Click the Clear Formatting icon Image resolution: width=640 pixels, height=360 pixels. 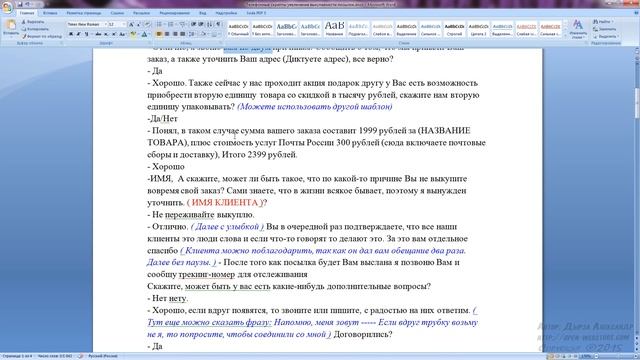[x=147, y=24]
